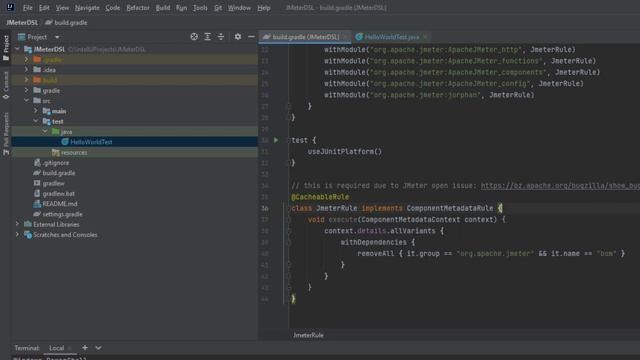Expand all nodes in the Project panel
Screen dimensions: 640x360
(x=207, y=37)
